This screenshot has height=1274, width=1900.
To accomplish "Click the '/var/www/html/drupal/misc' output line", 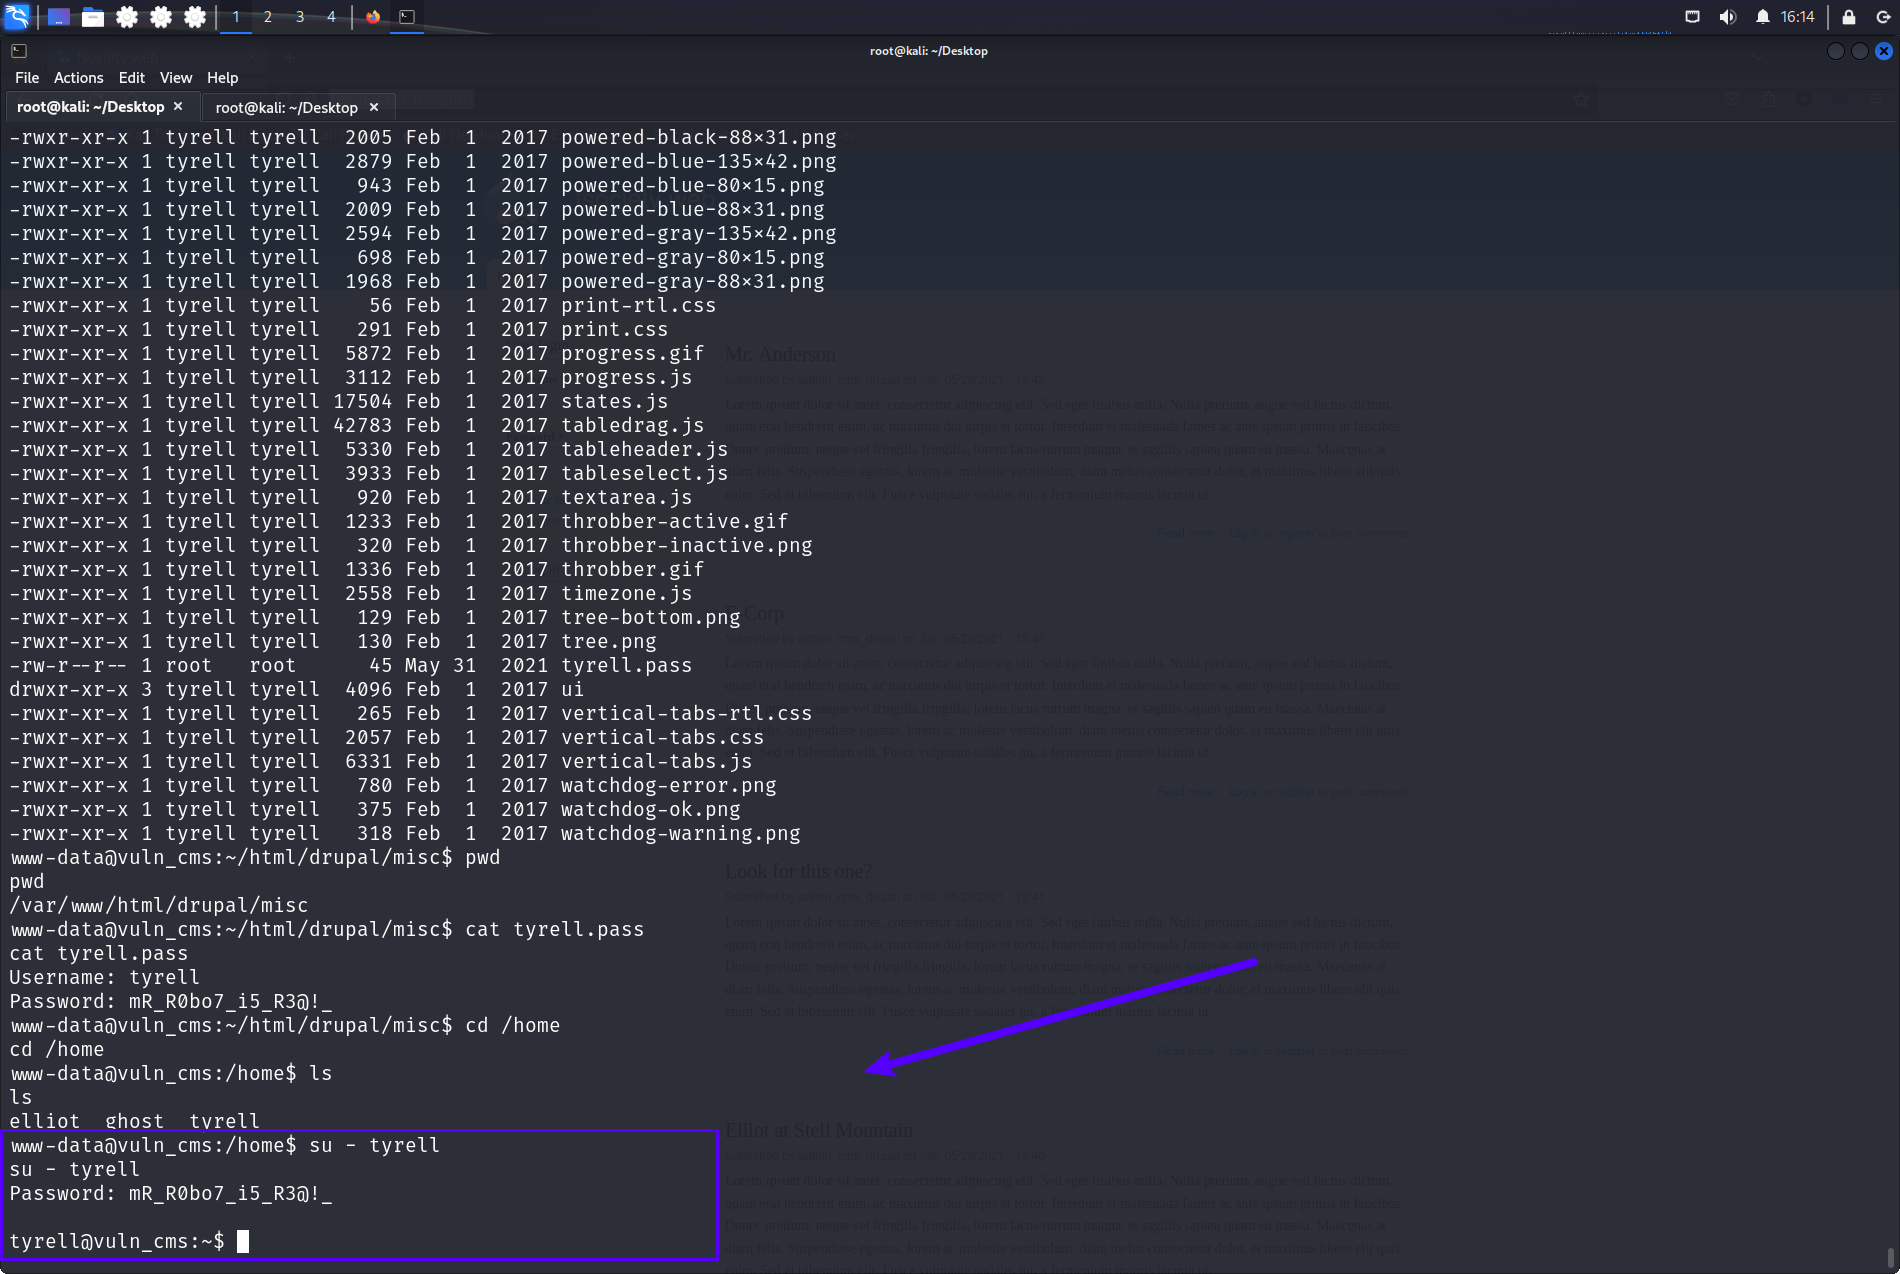I will 158,905.
